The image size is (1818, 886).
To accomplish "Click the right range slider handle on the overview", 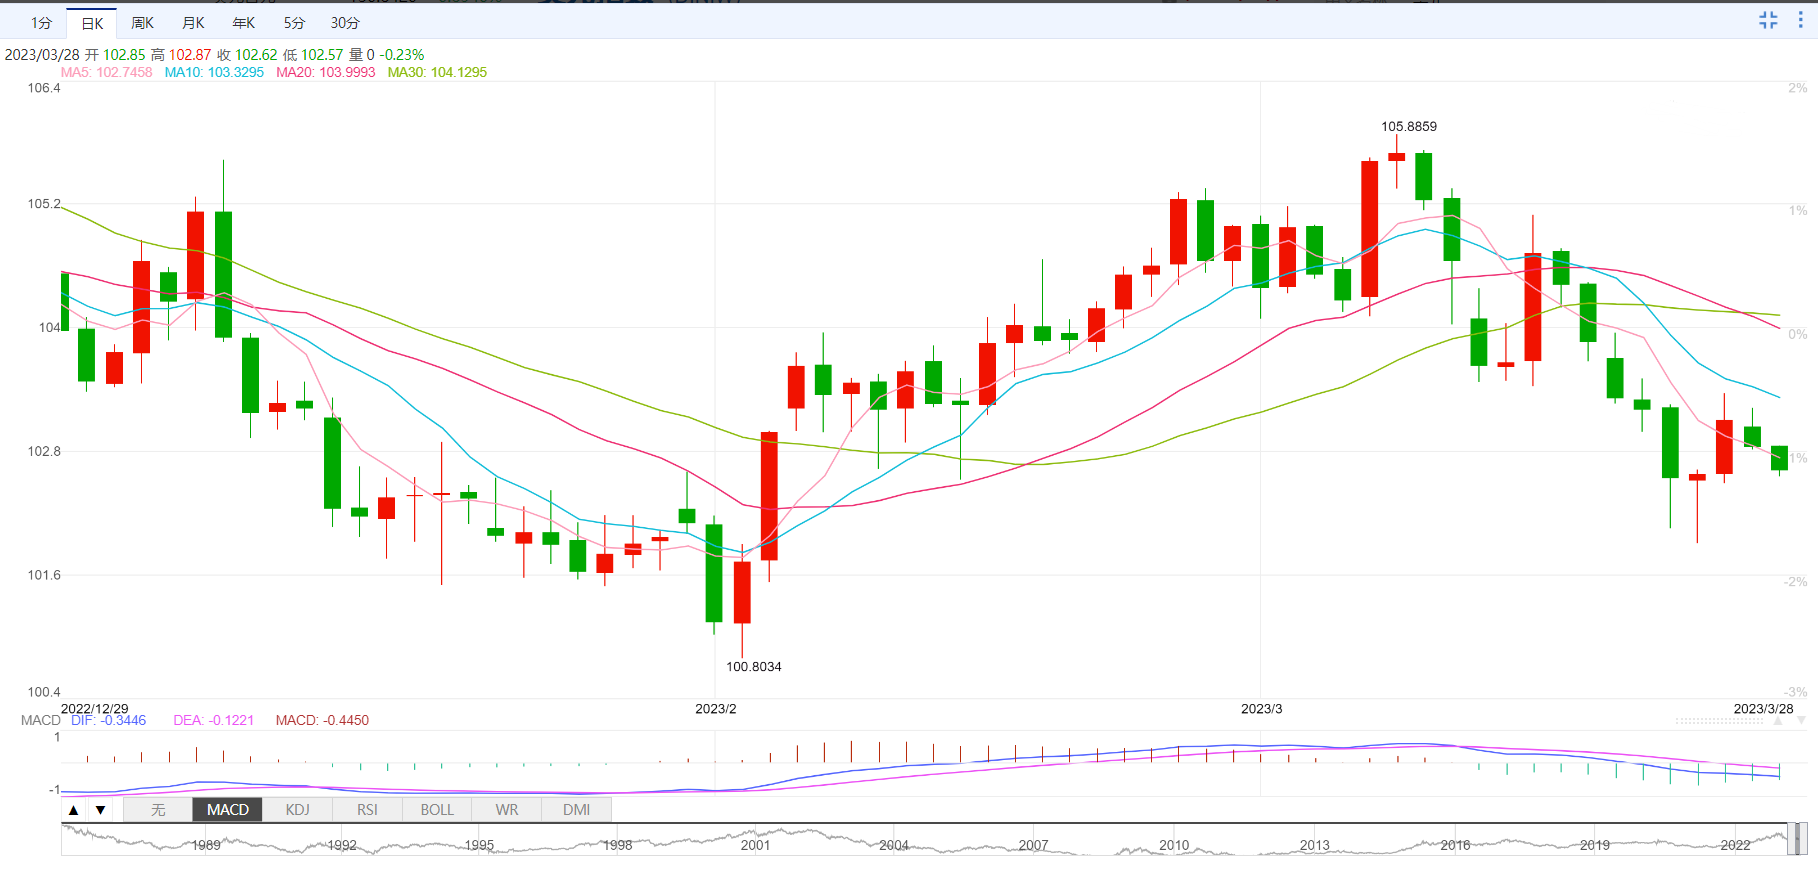I will click(1803, 838).
